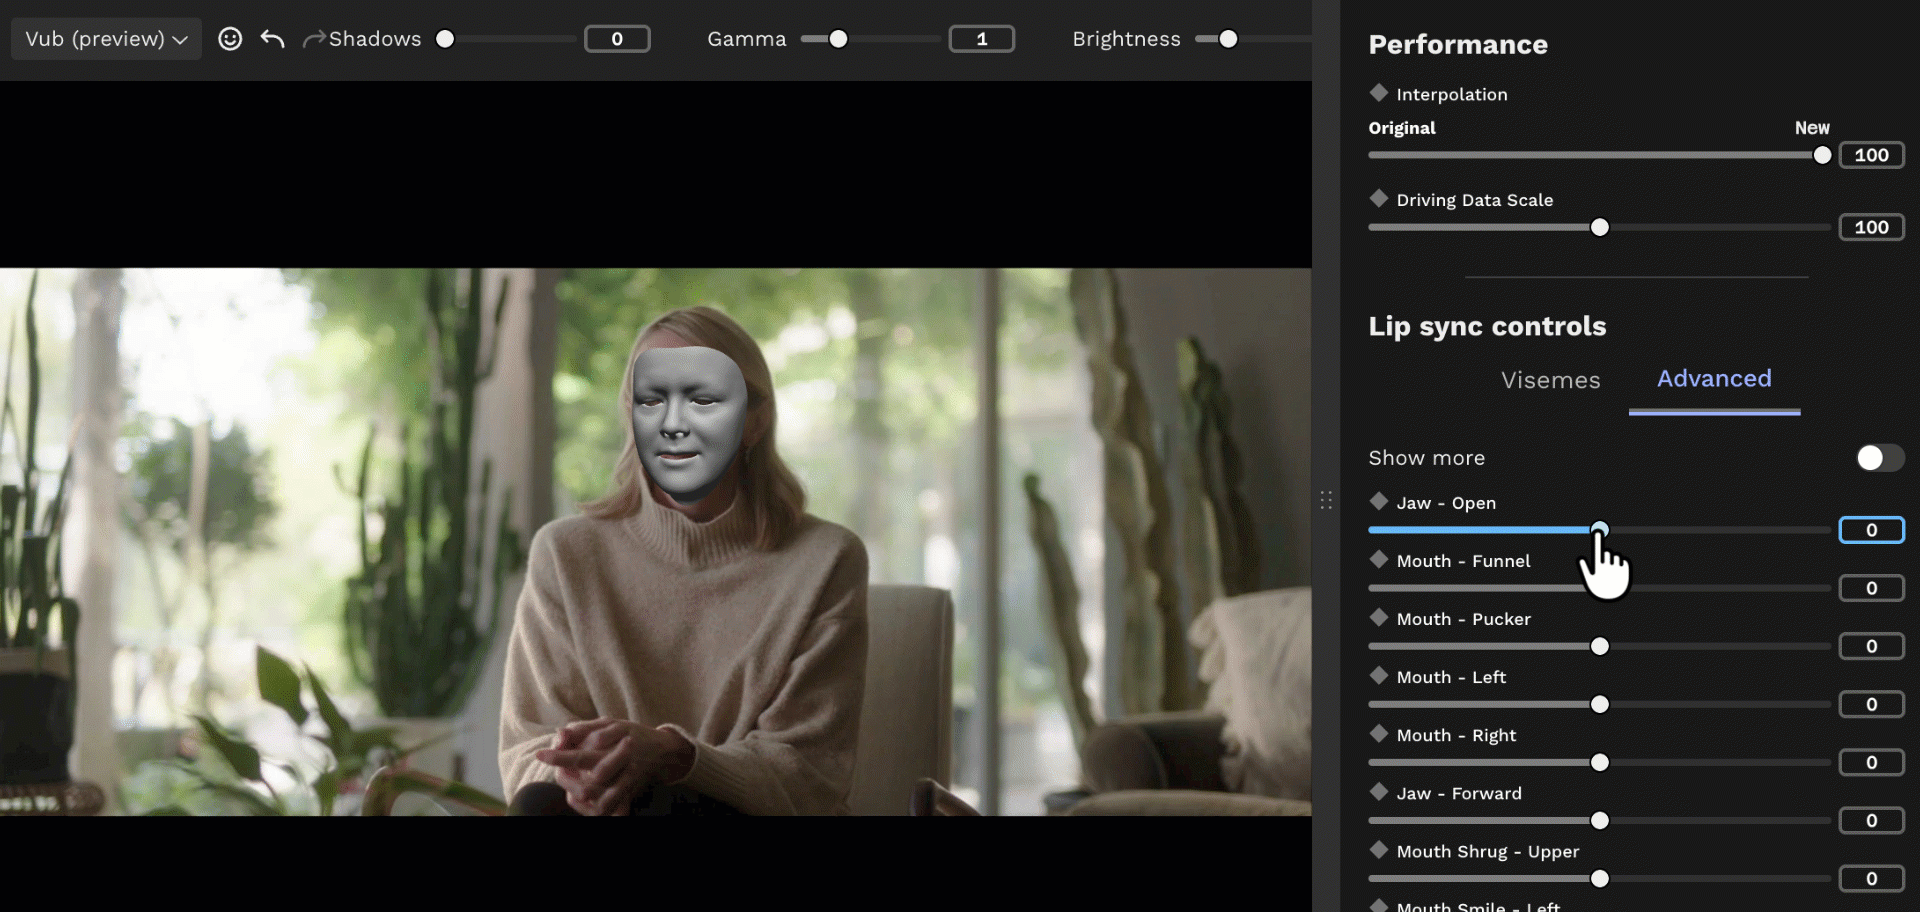This screenshot has height=912, width=1920.
Task: Click the emoji expression icon in the toolbar
Action: click(230, 38)
